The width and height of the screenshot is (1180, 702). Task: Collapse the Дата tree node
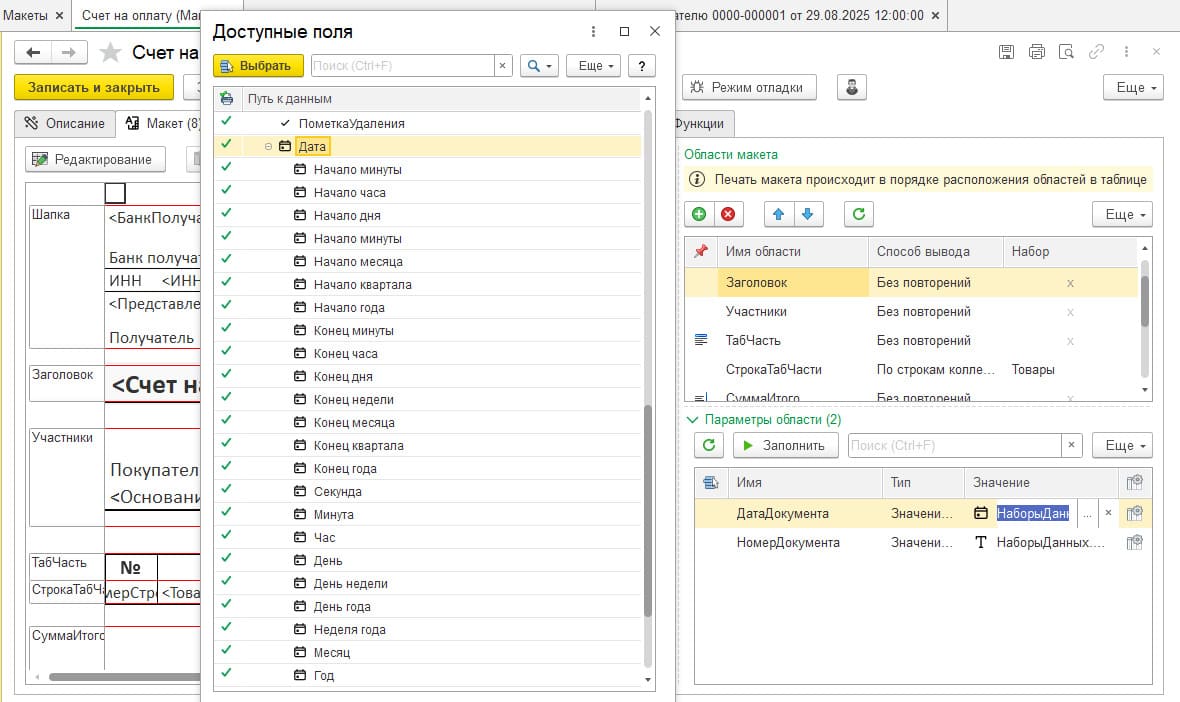(x=268, y=146)
